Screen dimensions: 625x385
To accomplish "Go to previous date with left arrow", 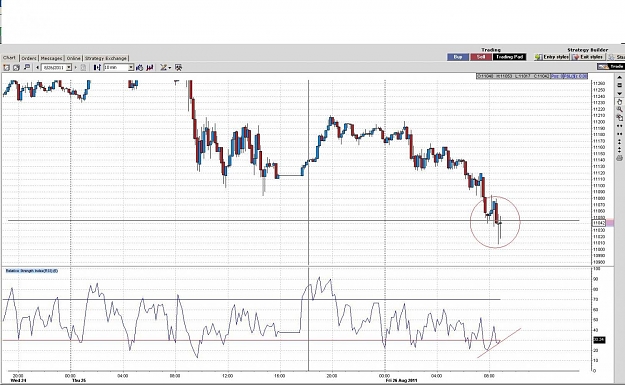I will 37,68.
